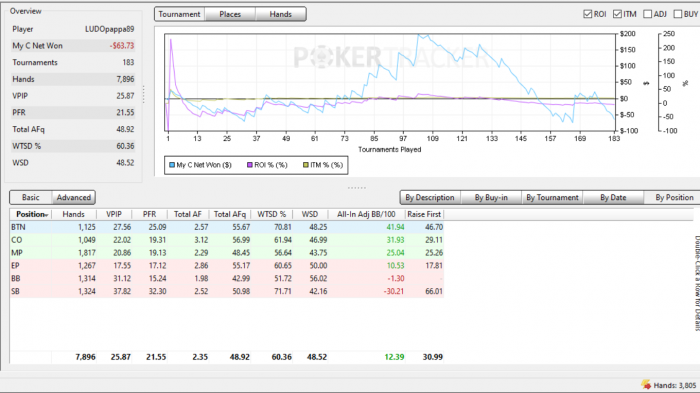This screenshot has height=393, width=700.
Task: Click the overview VPIP value 25.87
Action: click(125, 96)
